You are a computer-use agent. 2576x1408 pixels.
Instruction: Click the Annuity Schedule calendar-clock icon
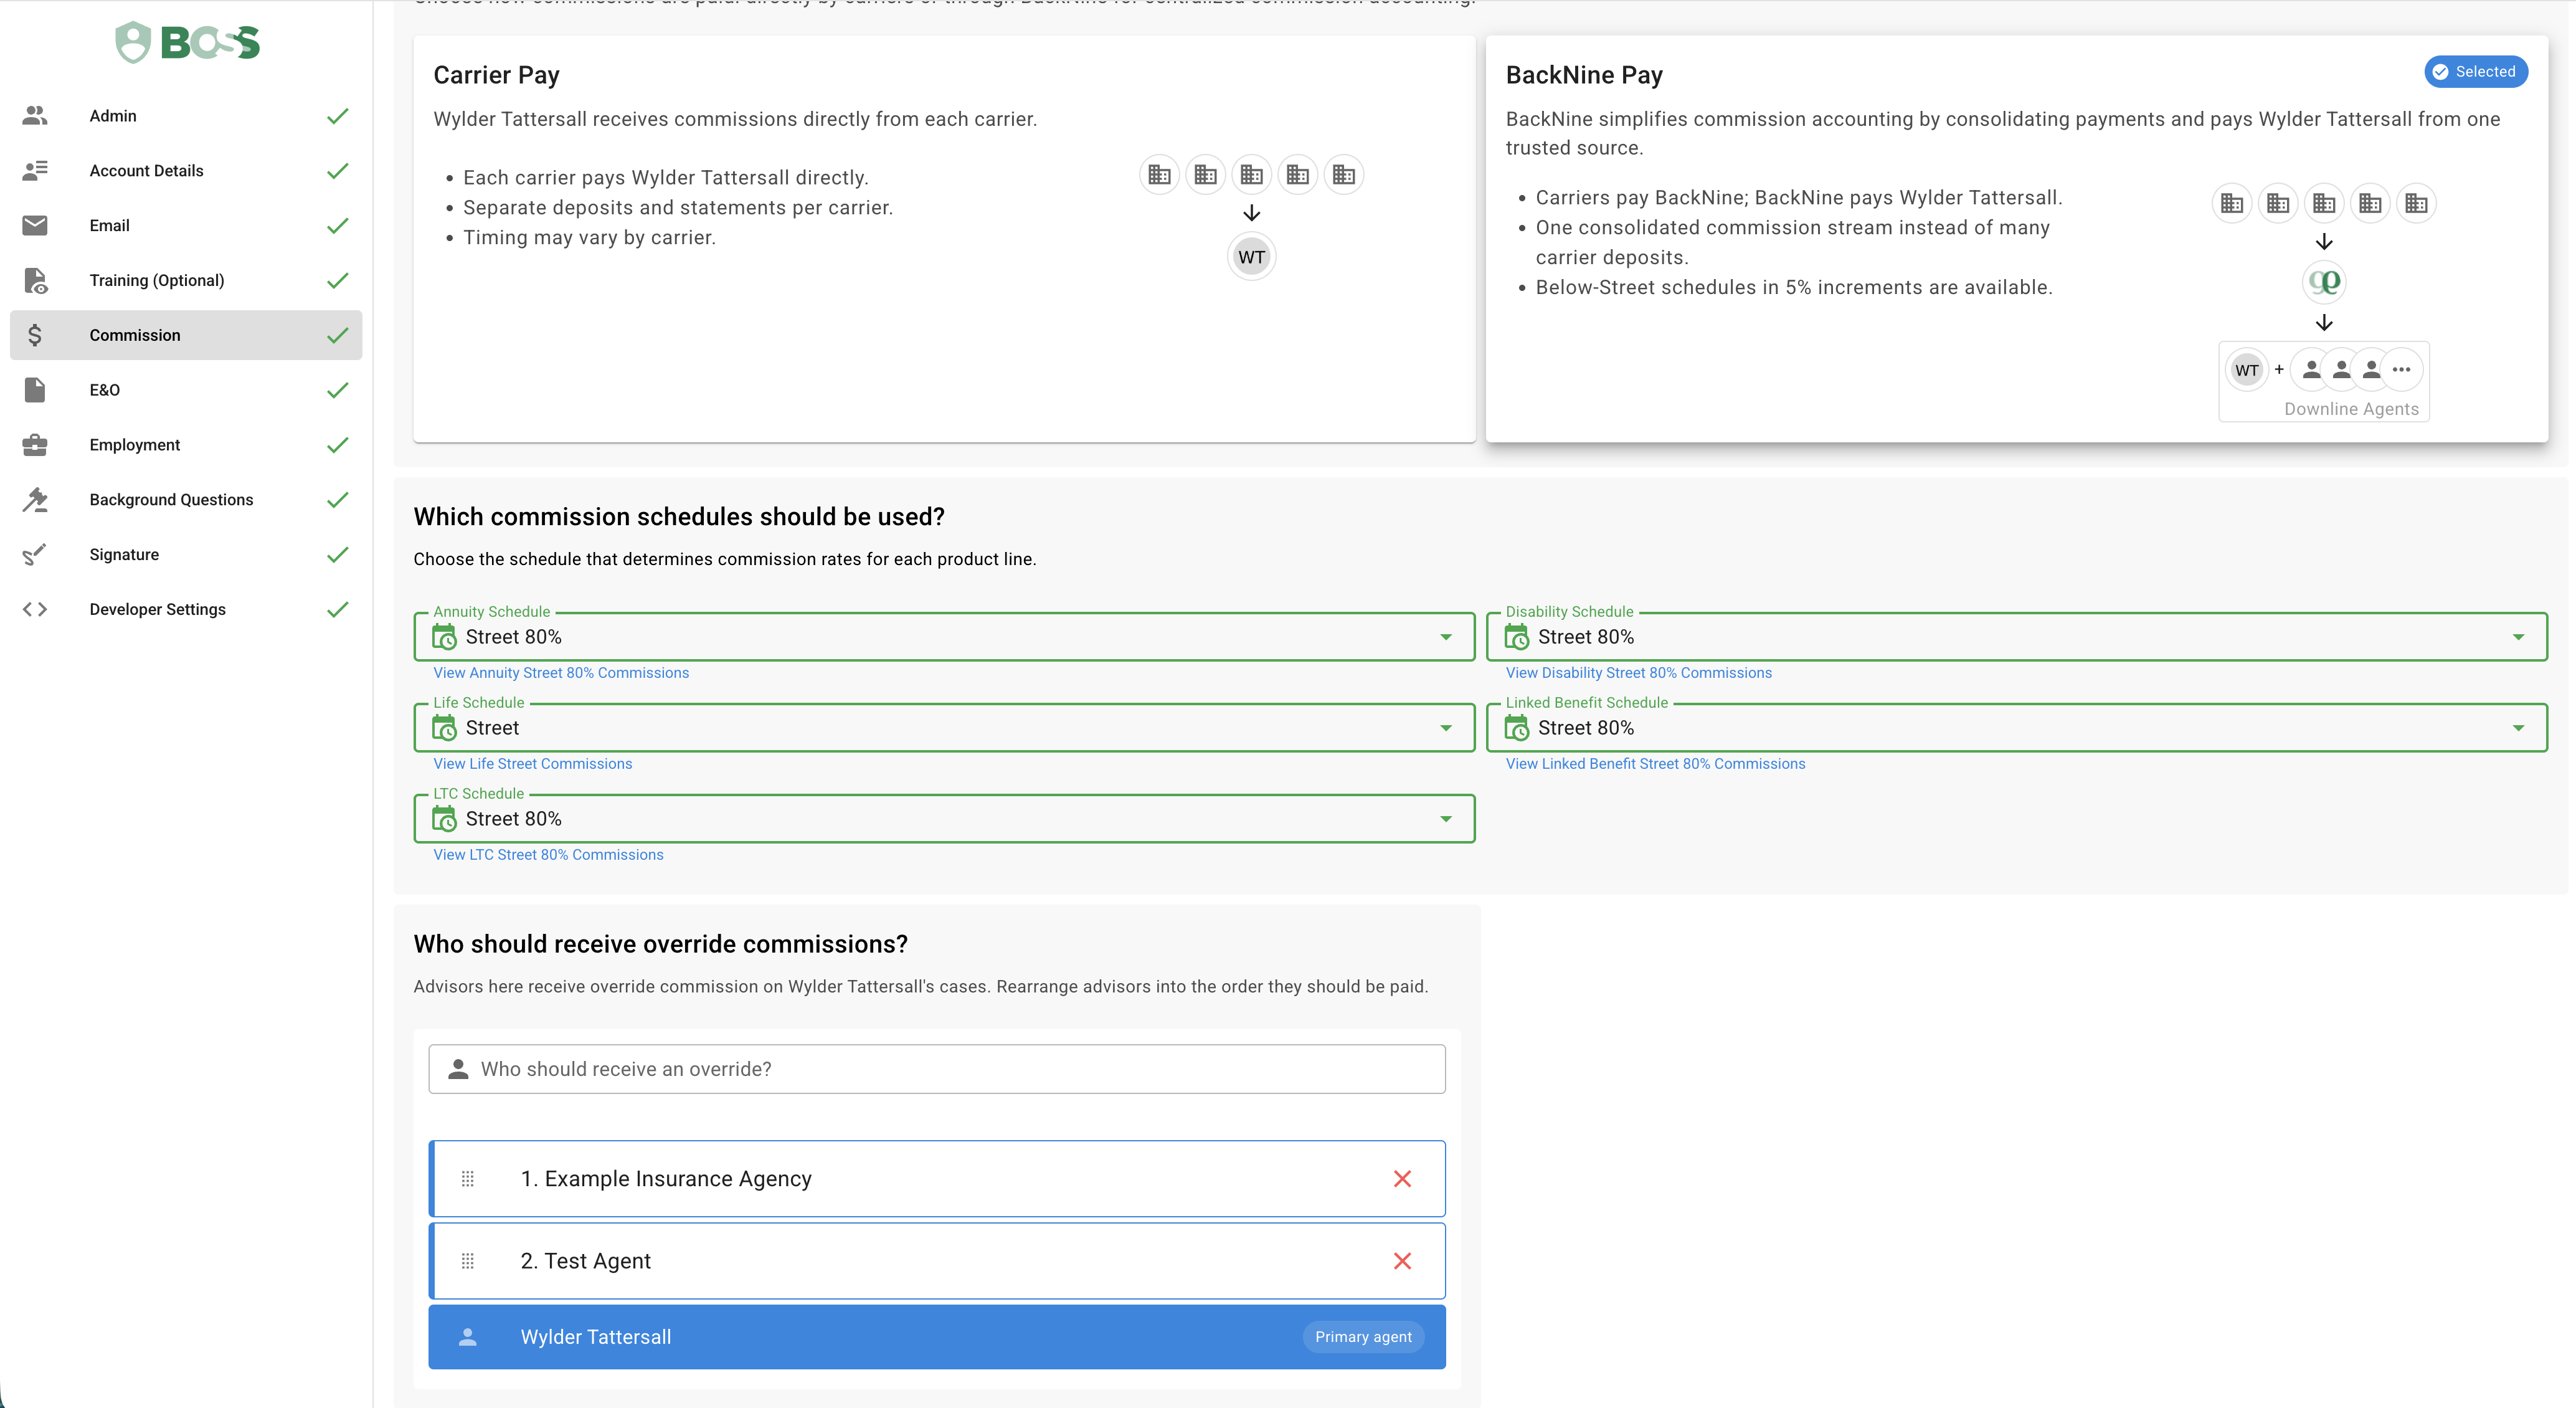tap(444, 637)
